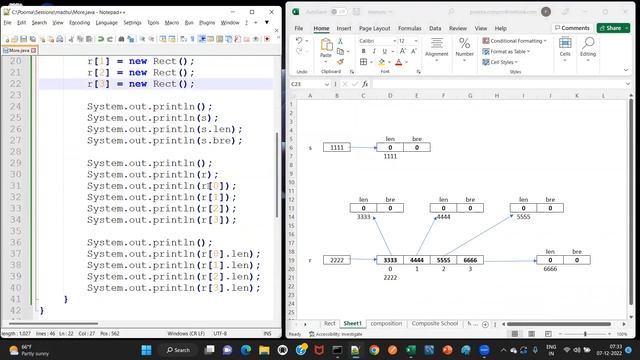
Task: Click green Undo arrow in Notepad++ toolbar
Action: pos(101,39)
